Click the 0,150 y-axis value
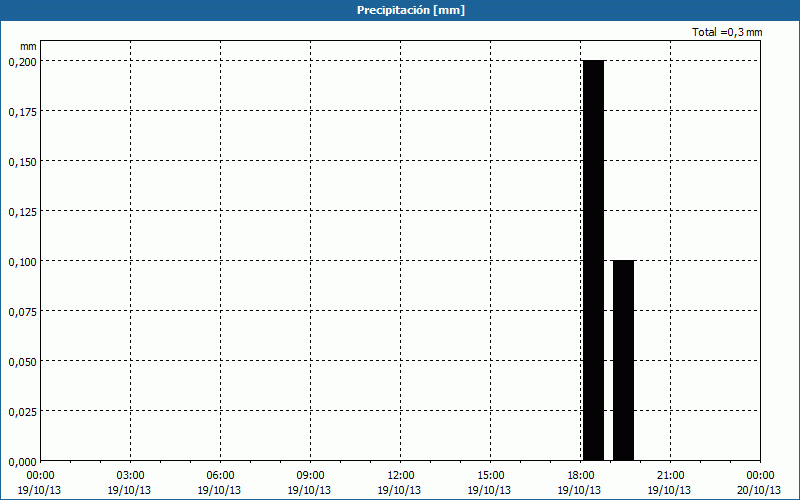 click(22, 162)
